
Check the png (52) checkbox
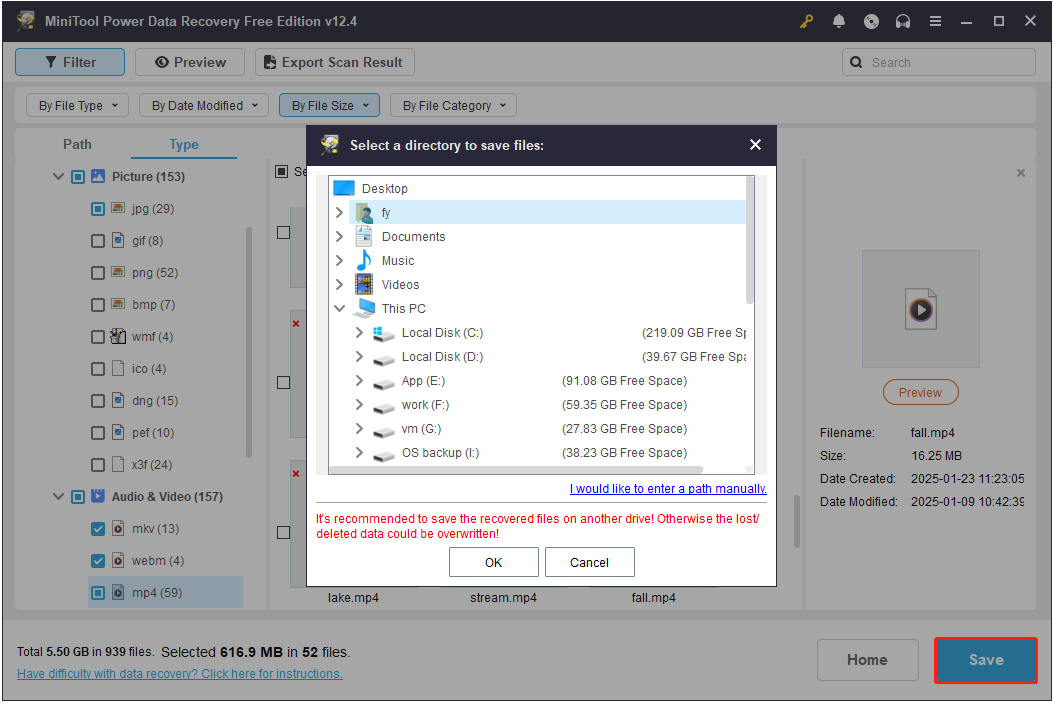pyautogui.click(x=97, y=273)
